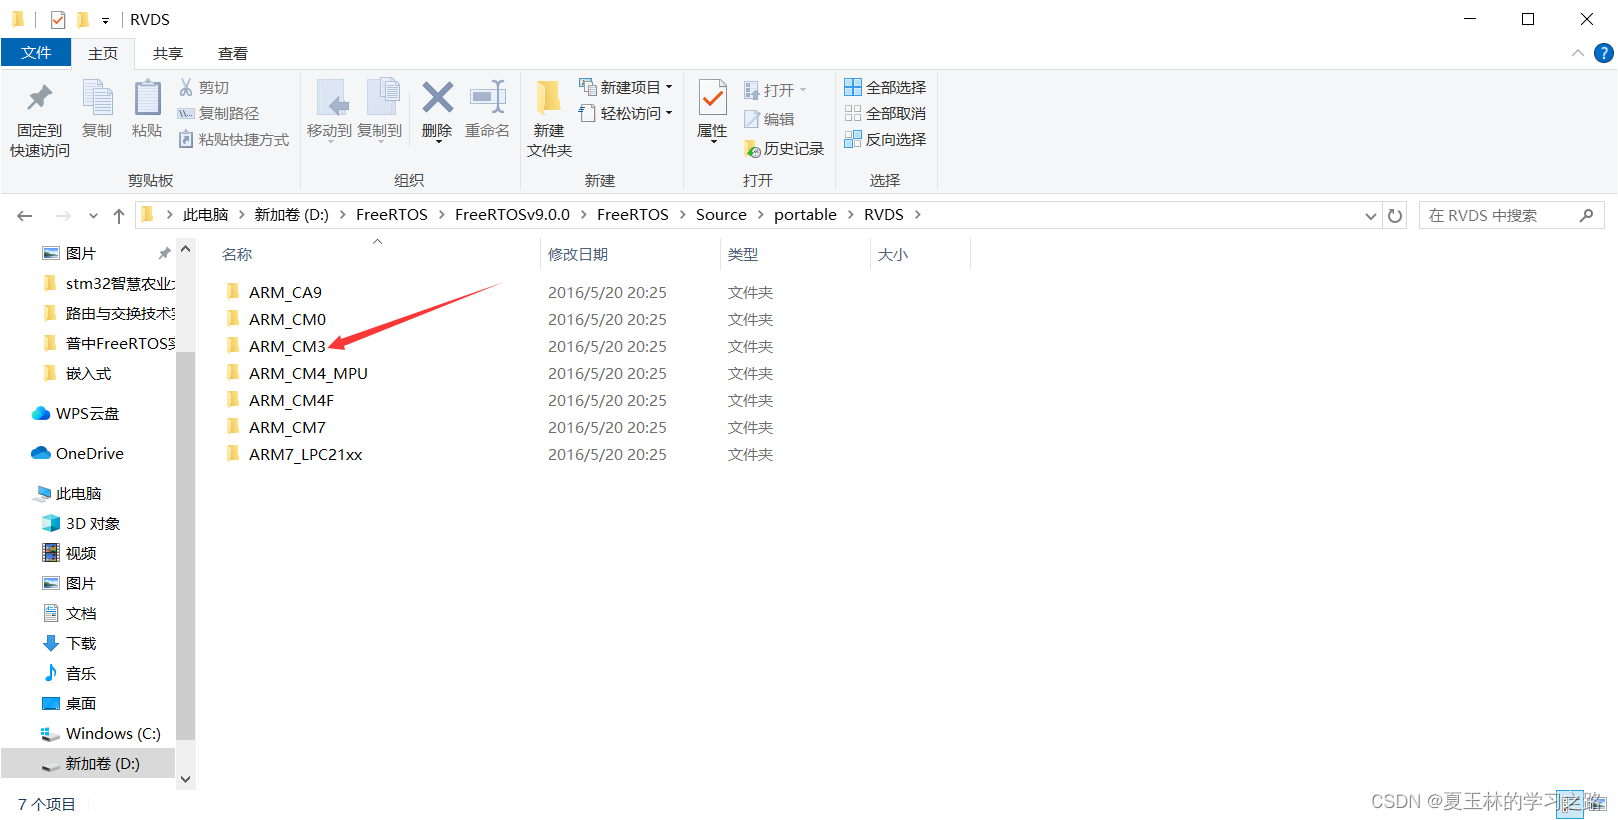Screen dimensions: 1618x820
Task: Click Paste shortcut option
Action: [x=234, y=140]
